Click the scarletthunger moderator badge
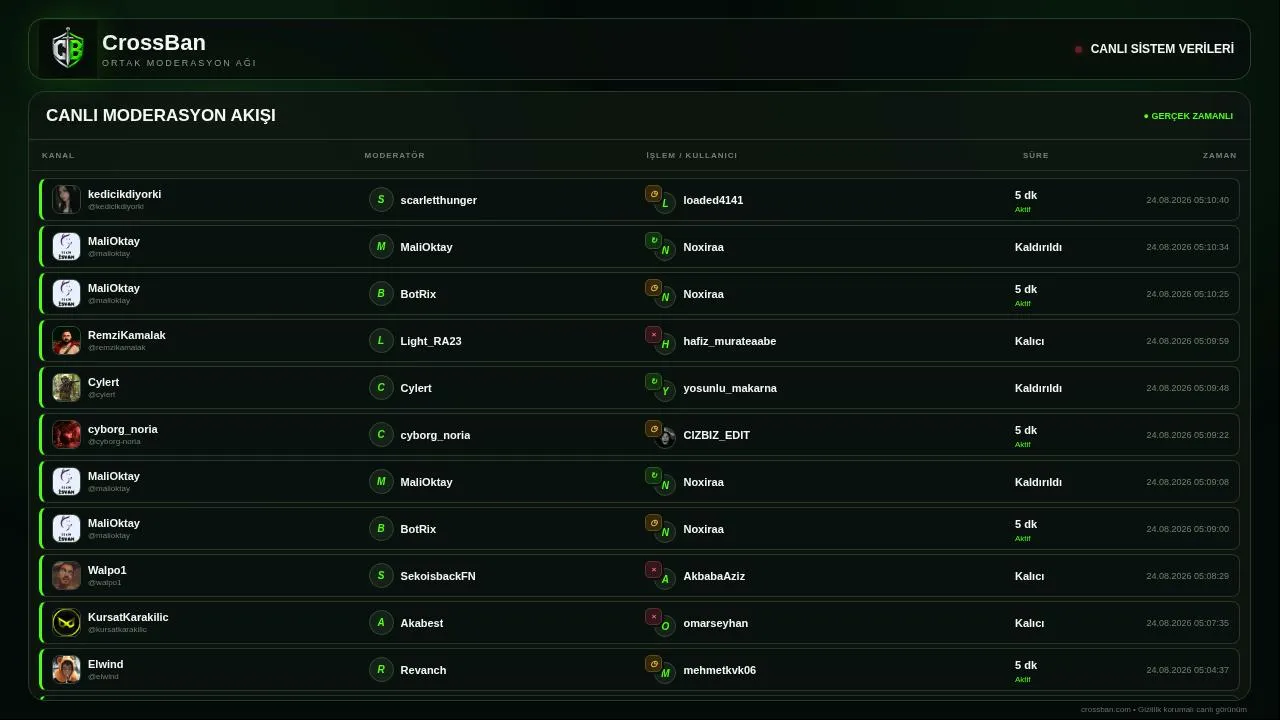1280x720 pixels. pyautogui.click(x=381, y=199)
